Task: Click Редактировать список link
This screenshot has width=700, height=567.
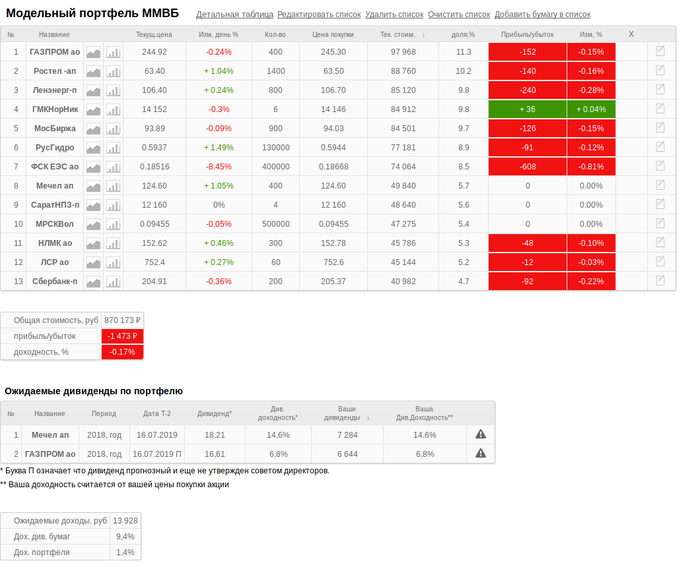Action: tap(318, 15)
